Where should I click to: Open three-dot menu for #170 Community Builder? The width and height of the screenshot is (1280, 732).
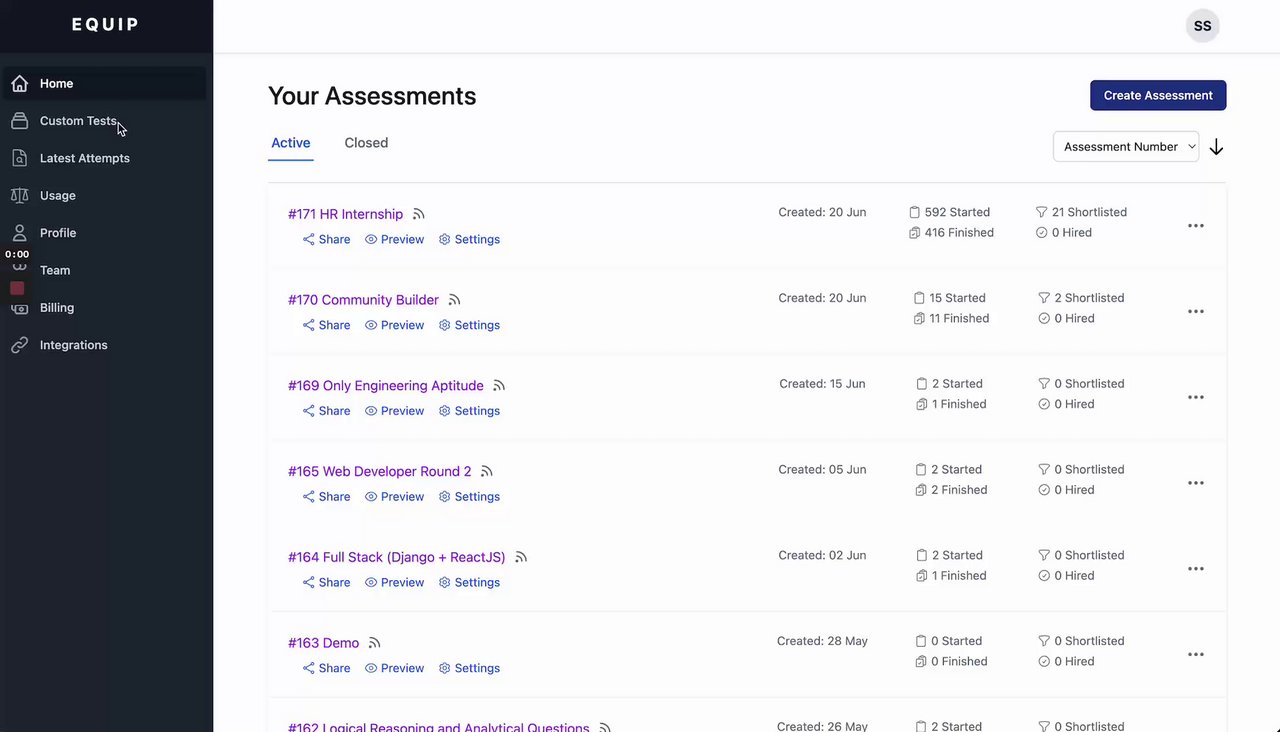[1195, 312]
